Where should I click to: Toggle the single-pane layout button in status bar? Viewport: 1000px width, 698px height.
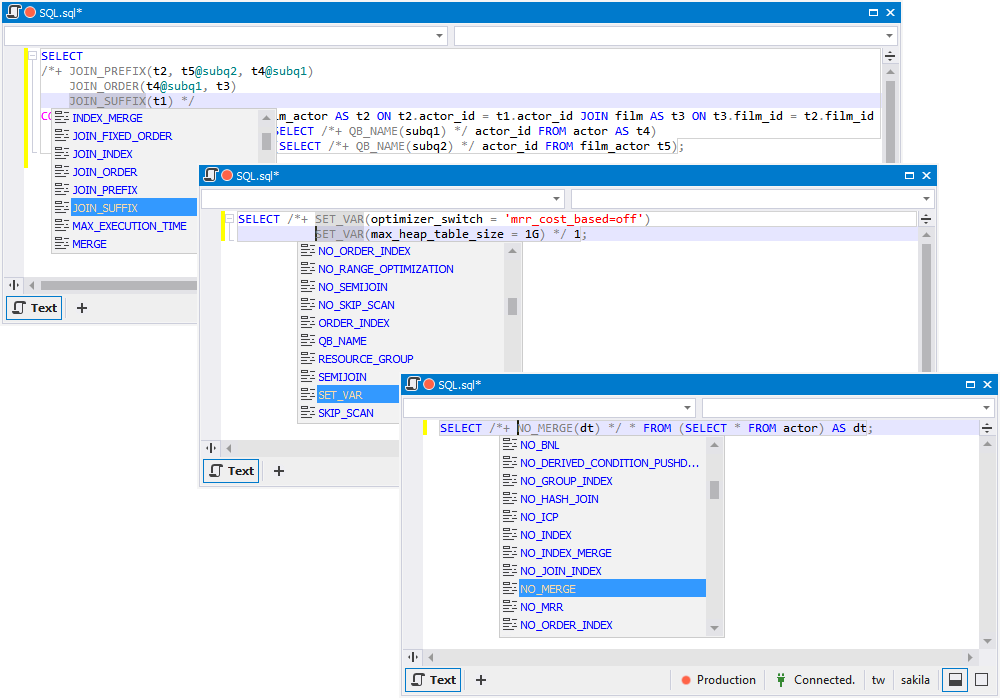tap(981, 680)
